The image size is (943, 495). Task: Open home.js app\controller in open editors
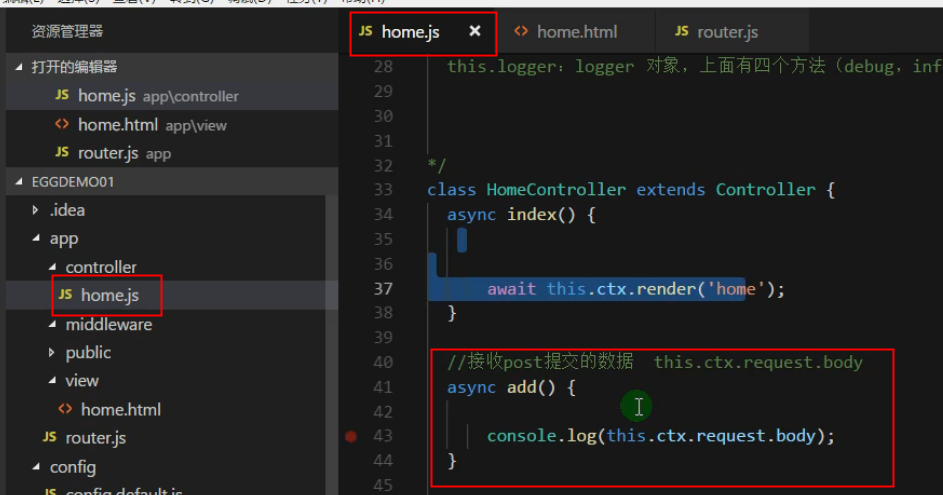tap(172, 96)
